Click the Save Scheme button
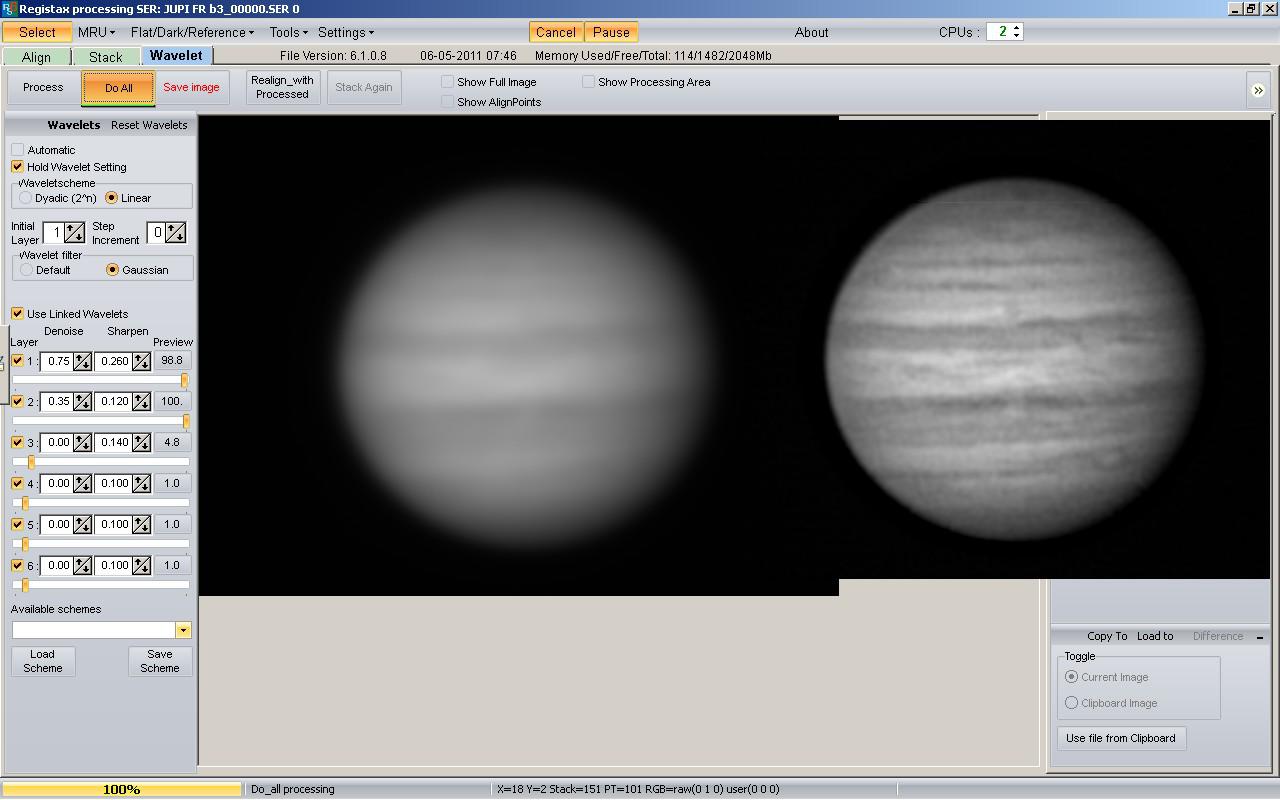The width and height of the screenshot is (1280, 800). pyautogui.click(x=160, y=661)
